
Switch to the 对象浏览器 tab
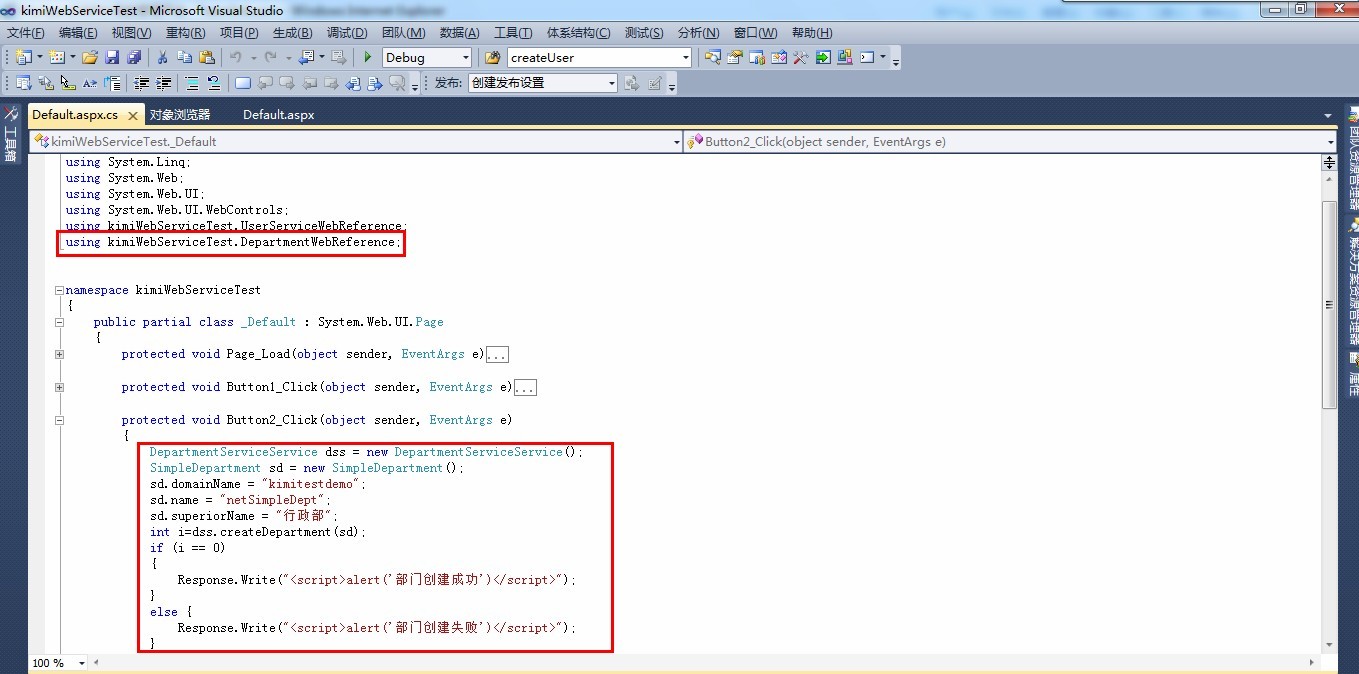[x=180, y=115]
